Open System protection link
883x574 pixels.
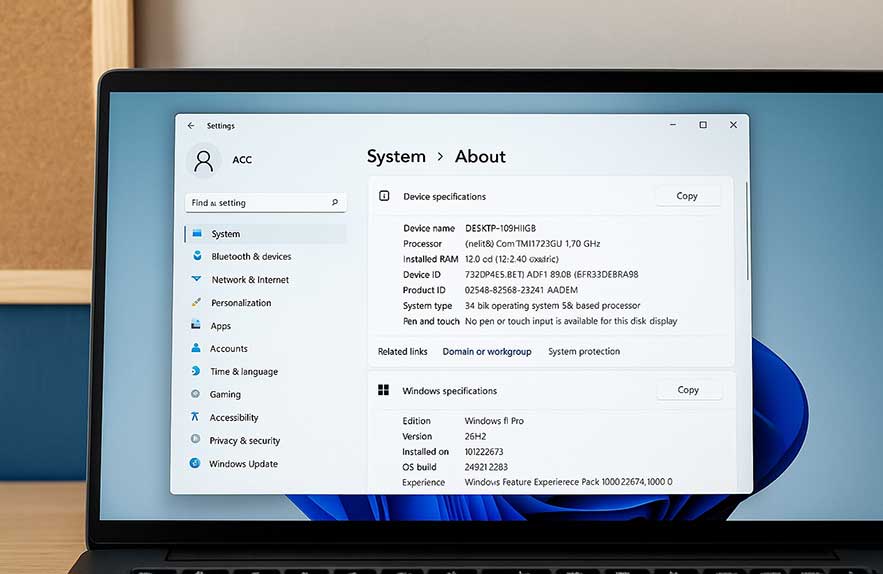[x=584, y=351]
